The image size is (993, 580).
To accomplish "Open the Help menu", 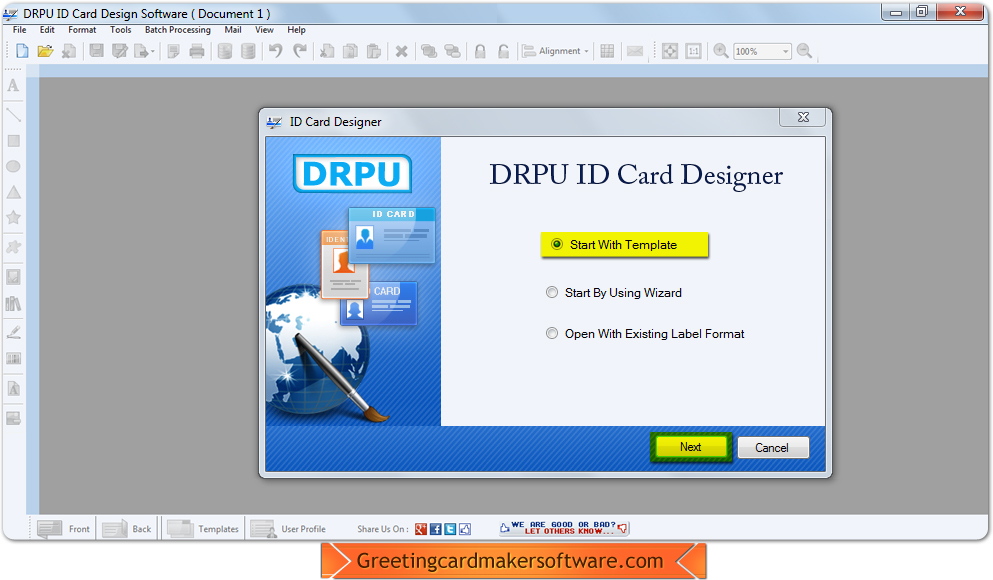I will (x=296, y=30).
